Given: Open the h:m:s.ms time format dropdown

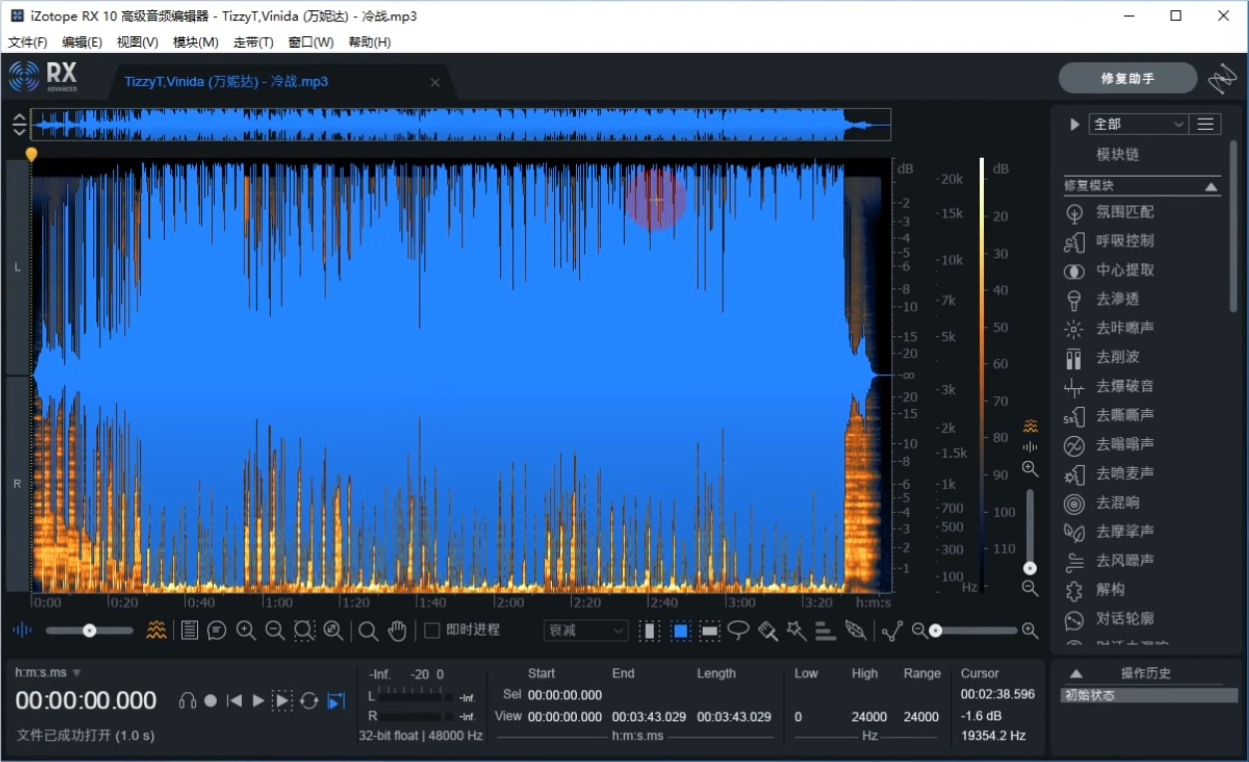Looking at the screenshot, I should [x=48, y=673].
